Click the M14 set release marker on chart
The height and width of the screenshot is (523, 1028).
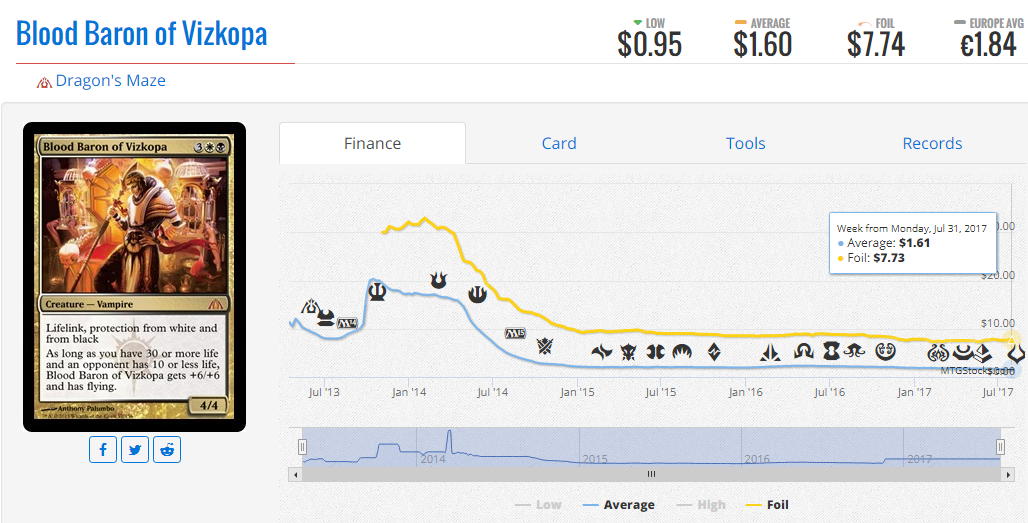point(346,323)
